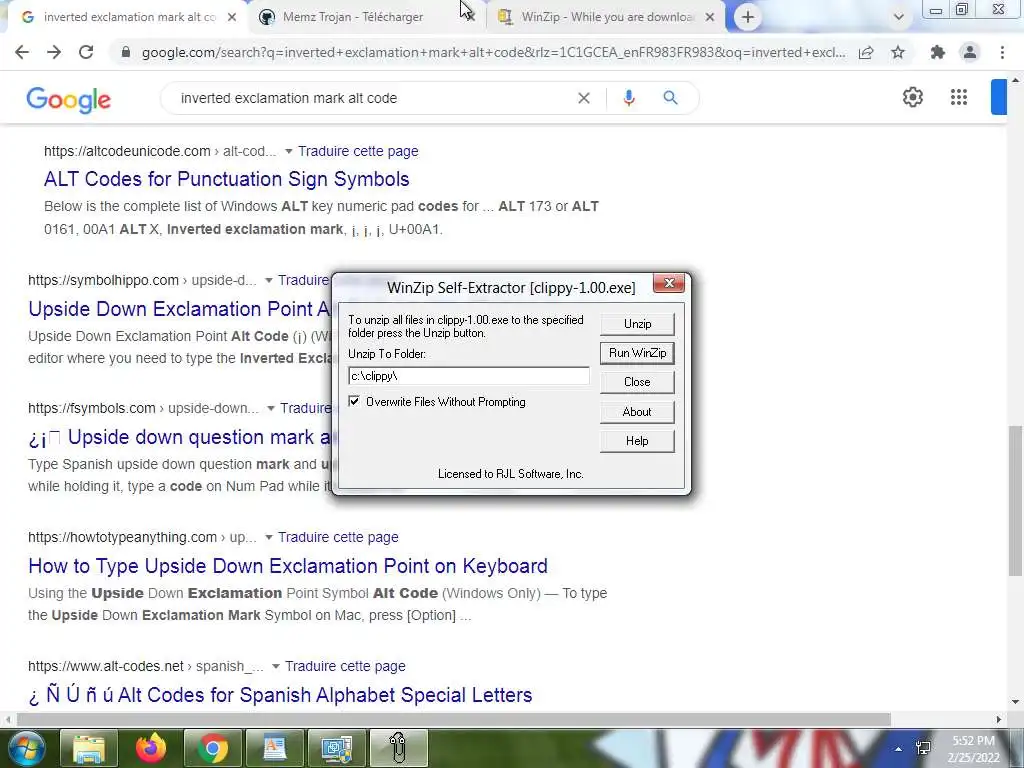Click the vertical scrollbar down arrow
Screen dimensions: 1024x768
1015,703
